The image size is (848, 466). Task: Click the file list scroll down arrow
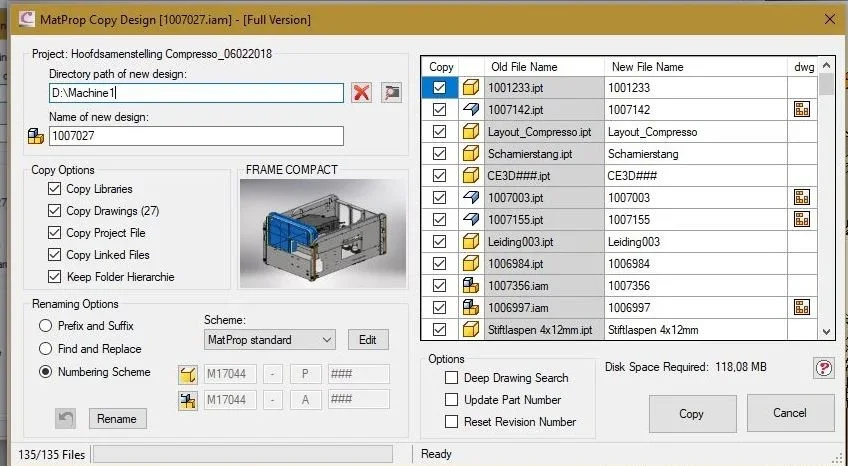click(x=826, y=332)
